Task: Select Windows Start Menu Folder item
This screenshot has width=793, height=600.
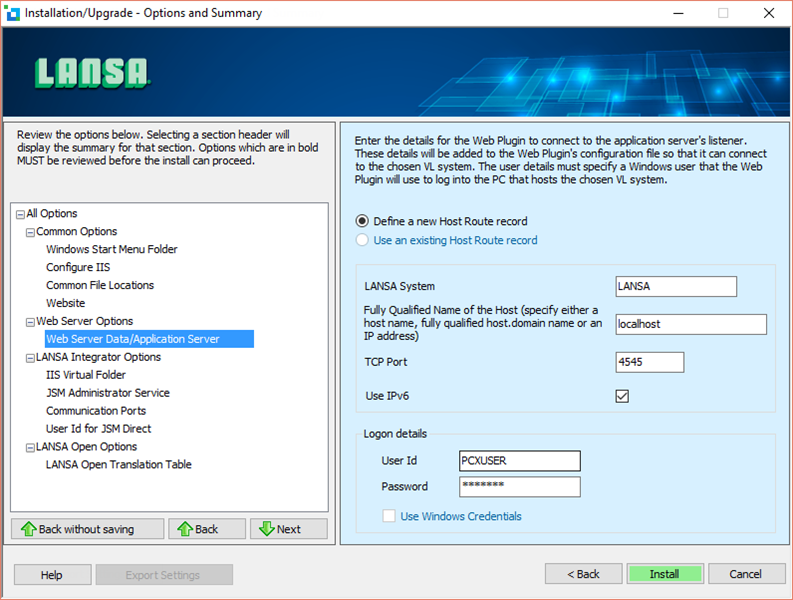Action: coord(112,249)
